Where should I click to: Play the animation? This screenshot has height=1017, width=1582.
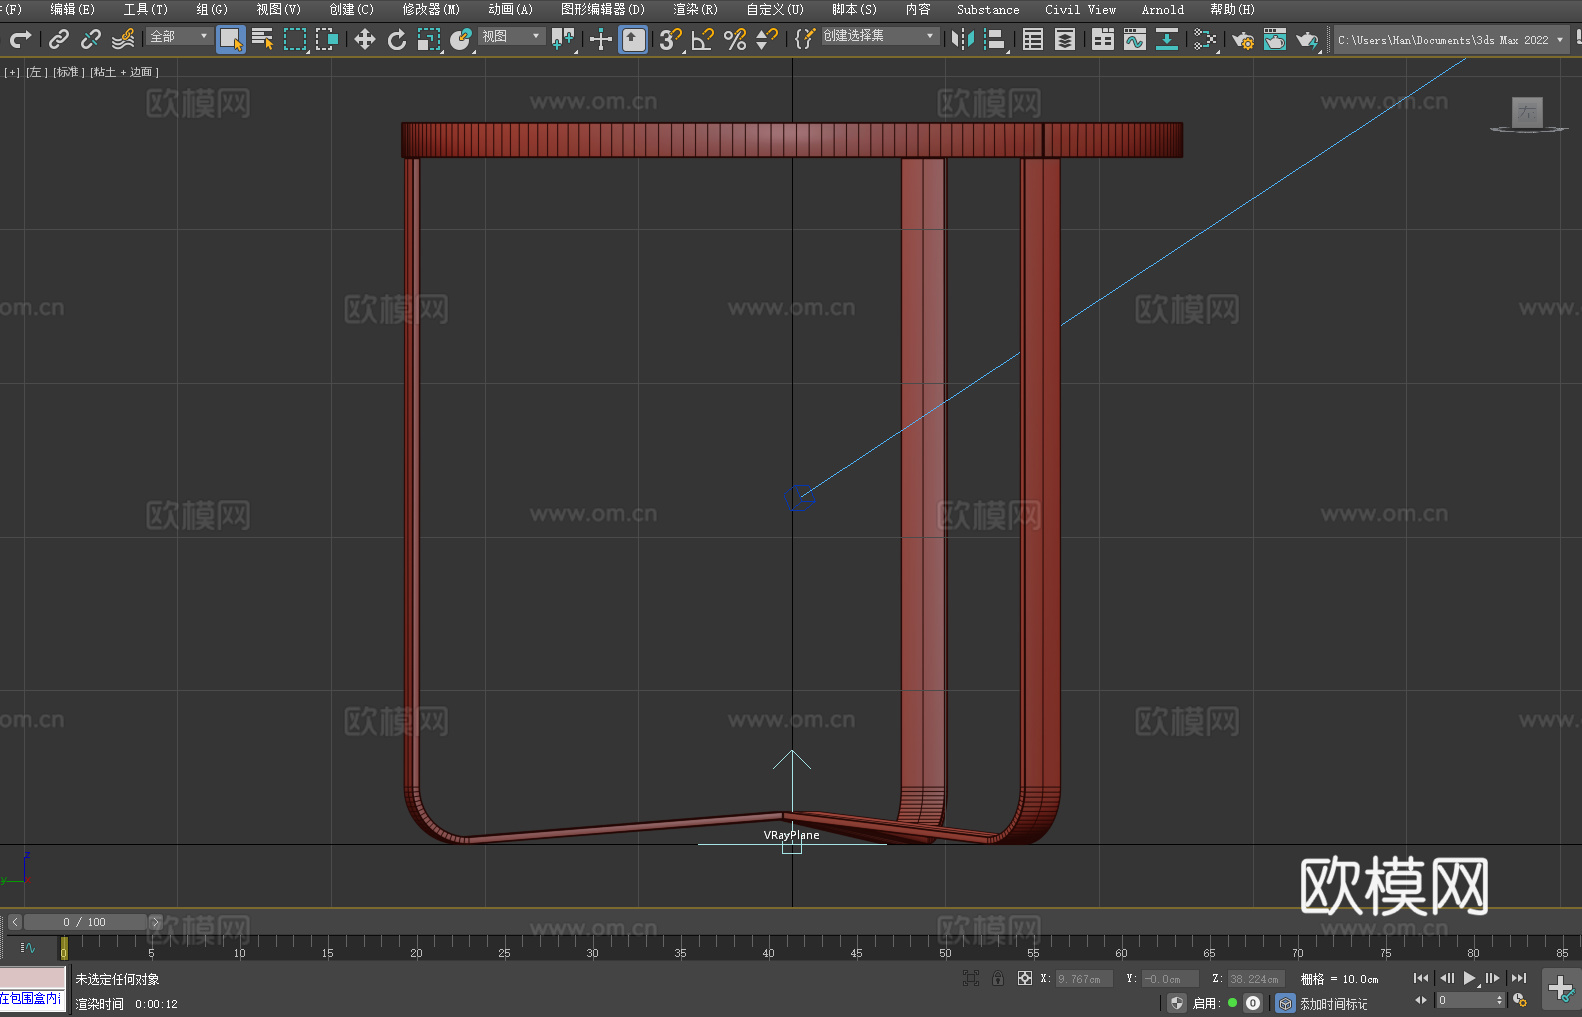(1469, 978)
